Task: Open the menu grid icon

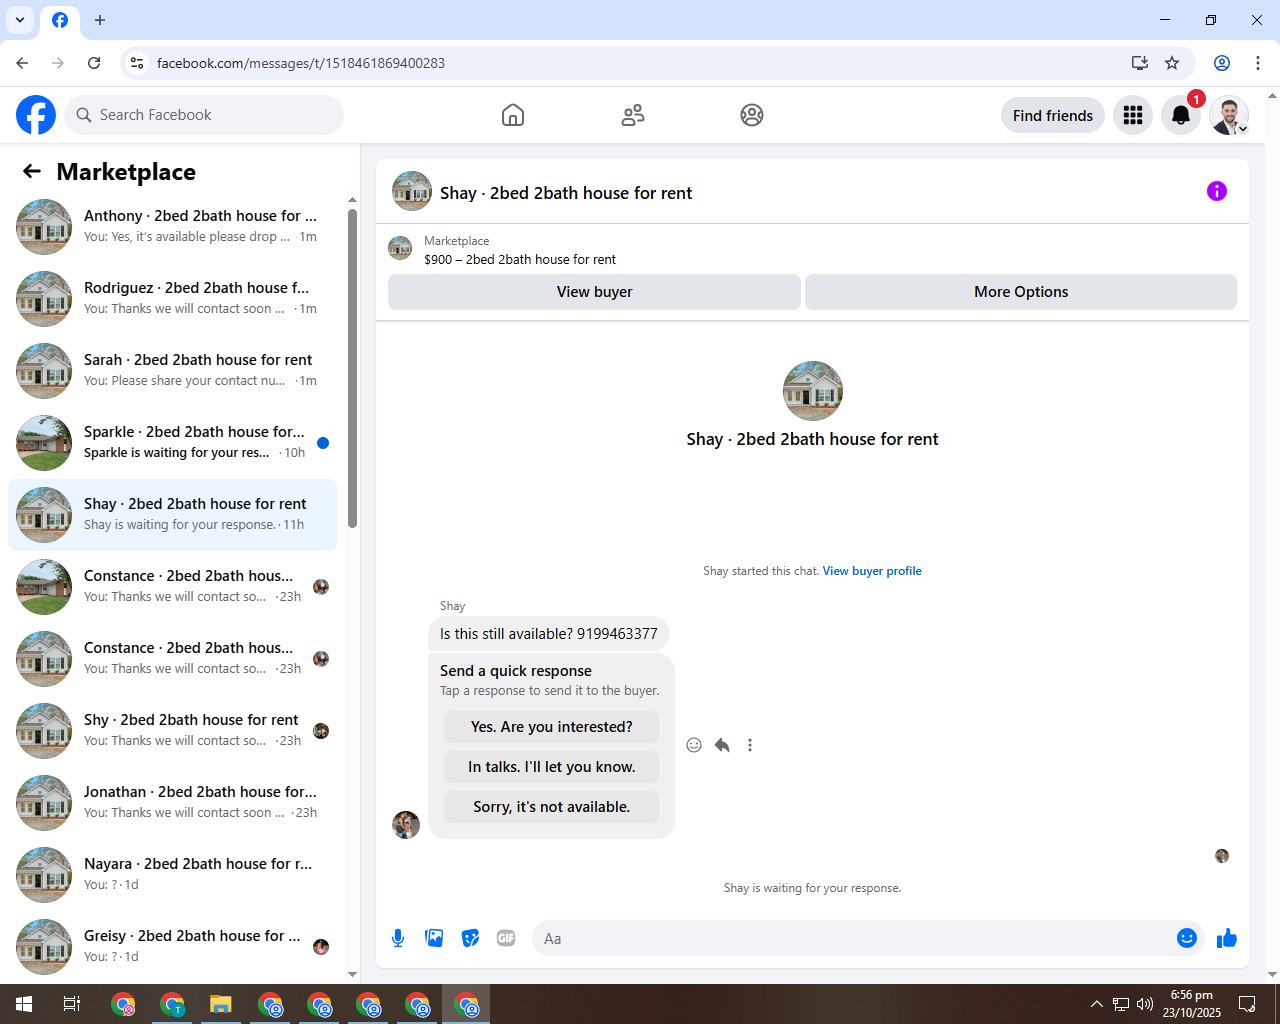Action: 1133,115
